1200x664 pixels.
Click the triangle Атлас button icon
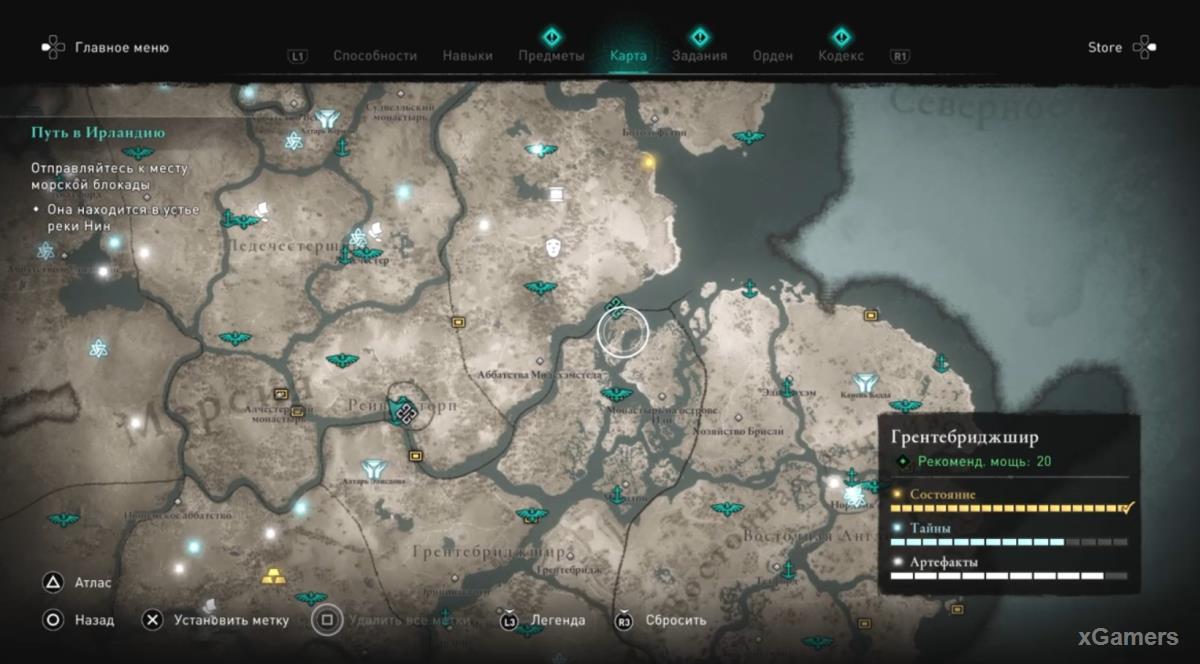coord(52,582)
